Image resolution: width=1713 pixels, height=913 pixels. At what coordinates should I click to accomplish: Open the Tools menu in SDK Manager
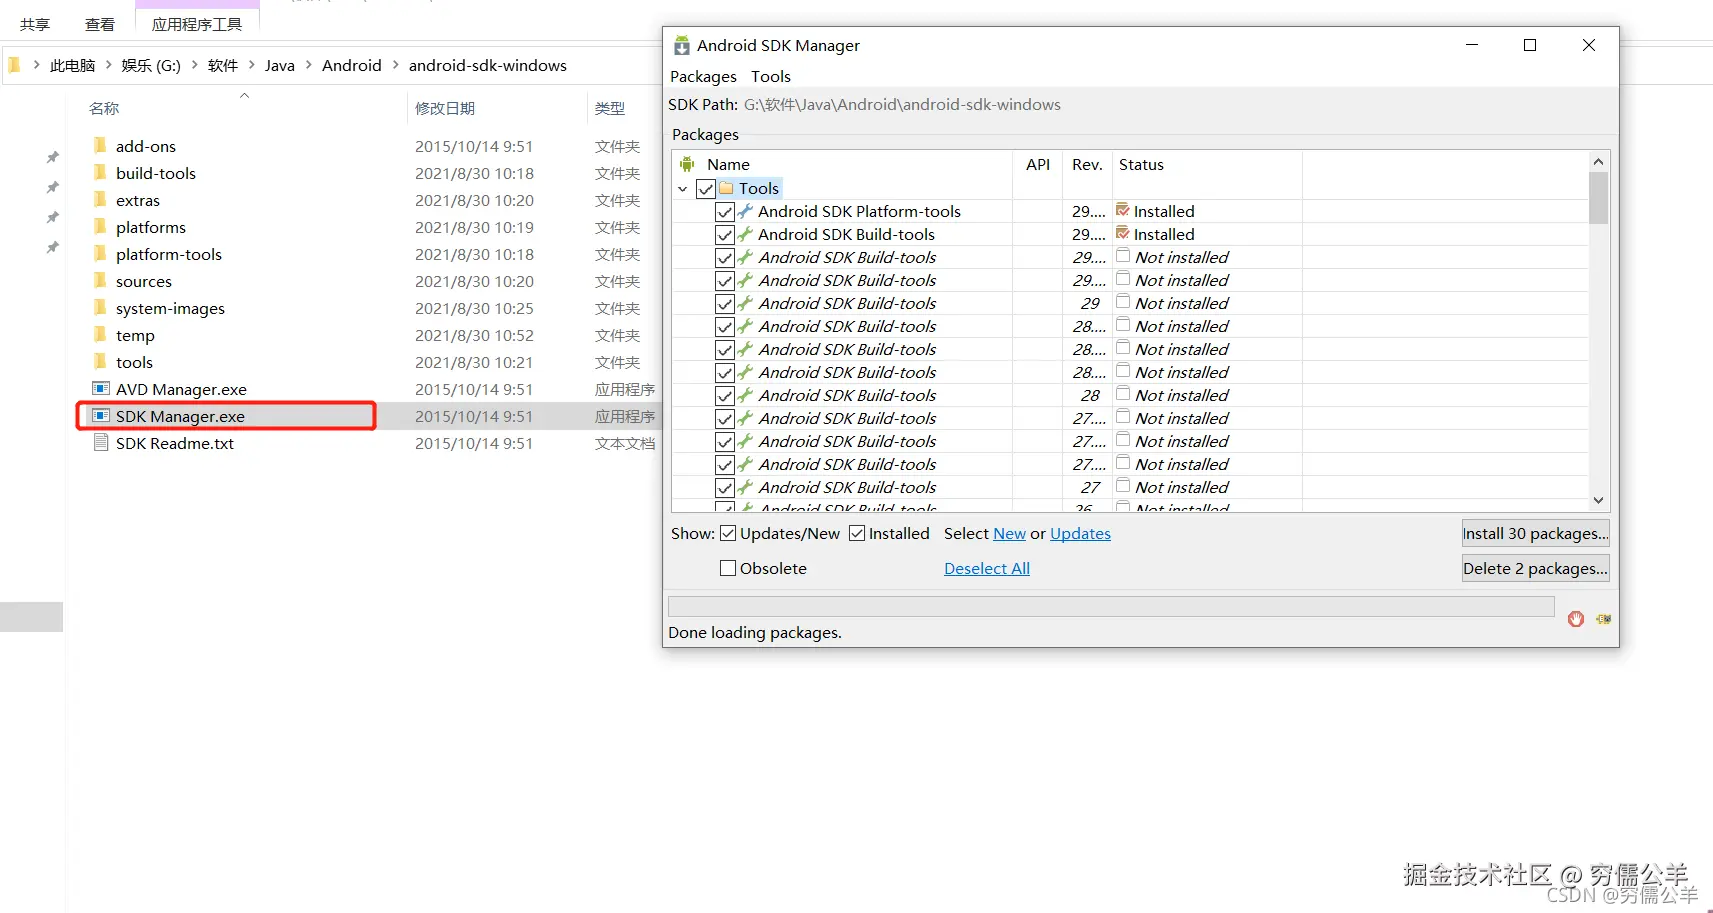pyautogui.click(x=771, y=76)
